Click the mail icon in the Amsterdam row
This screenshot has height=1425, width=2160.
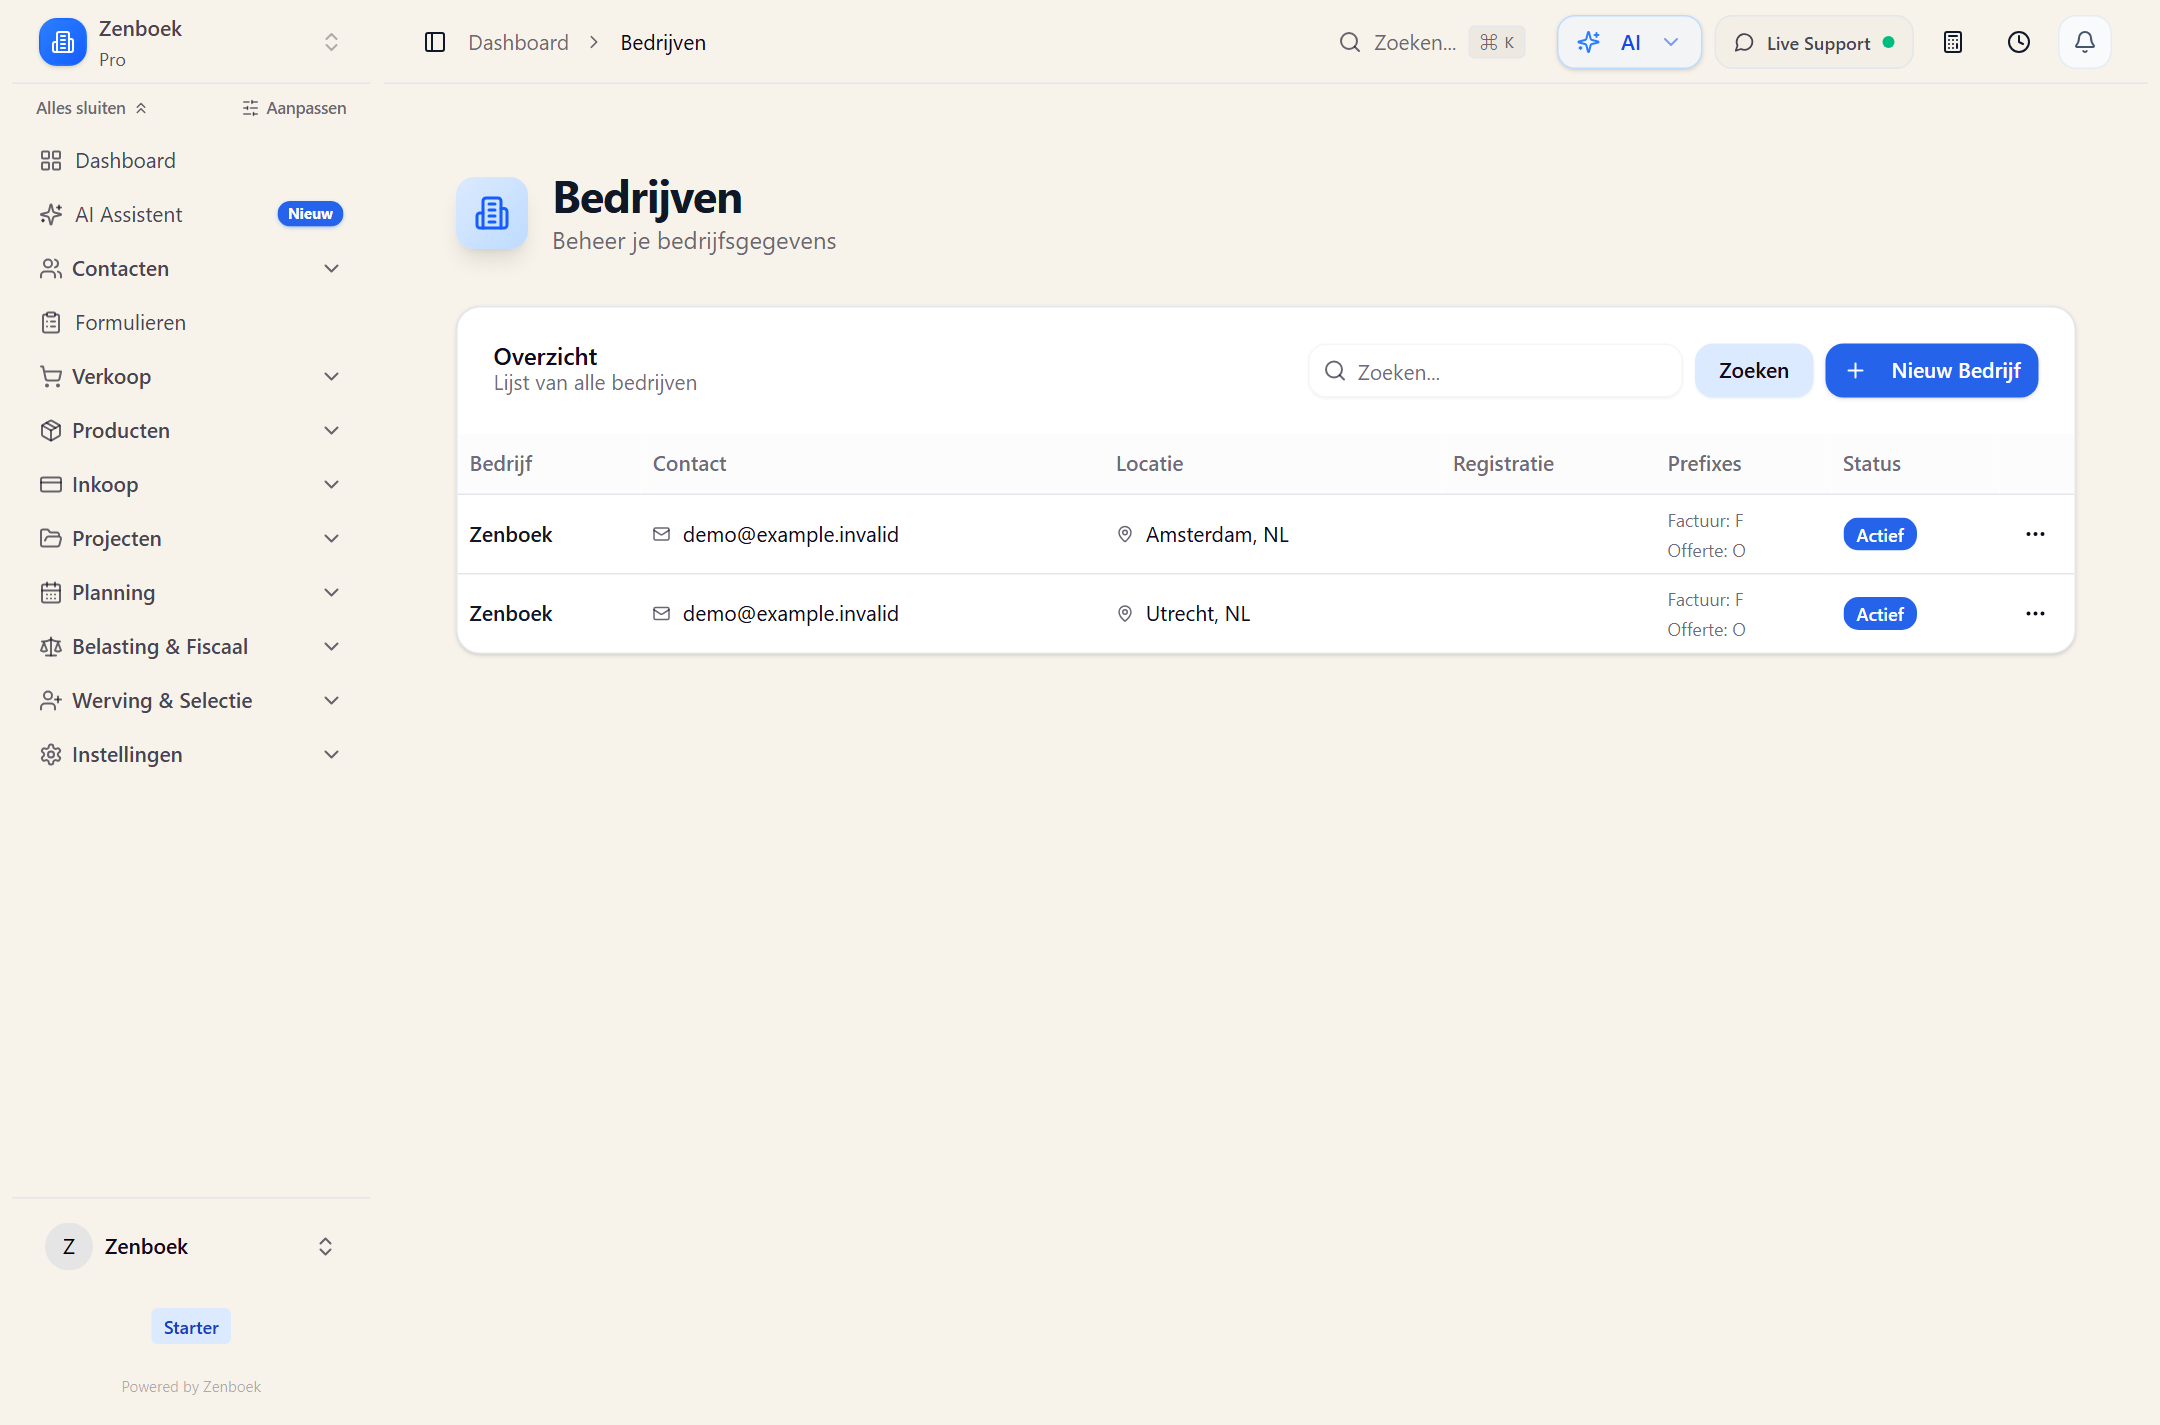click(661, 534)
